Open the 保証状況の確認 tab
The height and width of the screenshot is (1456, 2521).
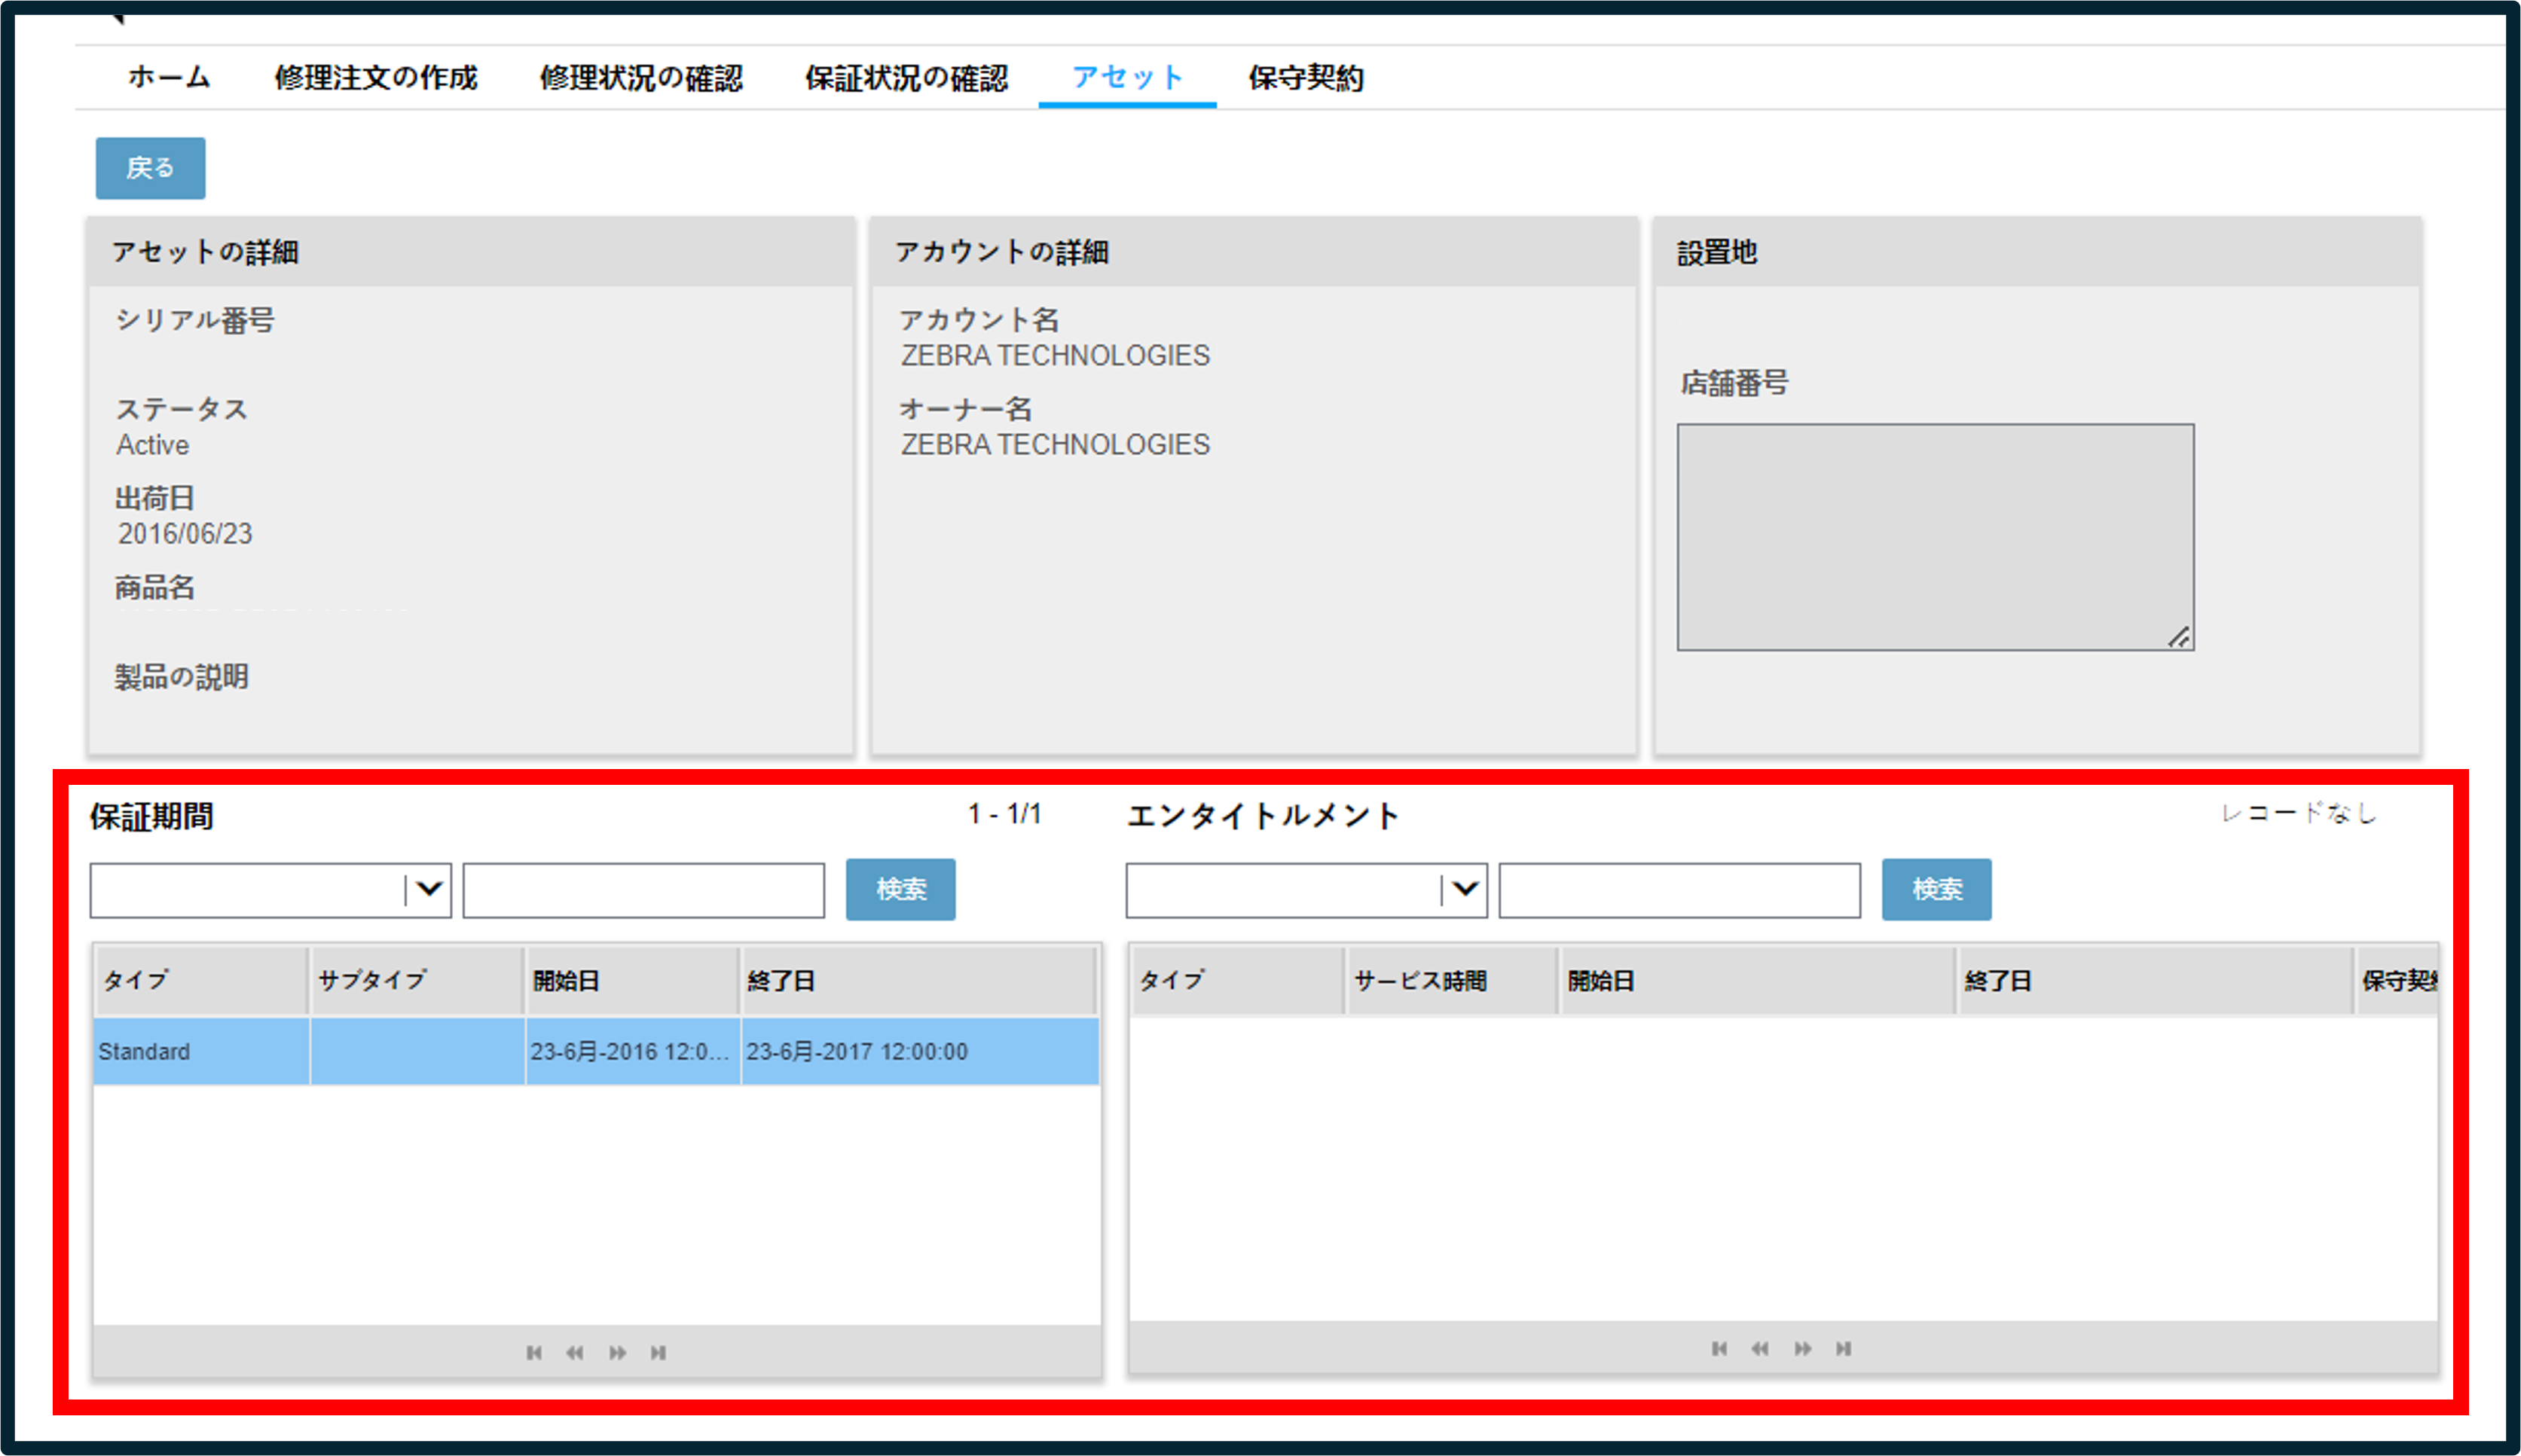click(906, 77)
